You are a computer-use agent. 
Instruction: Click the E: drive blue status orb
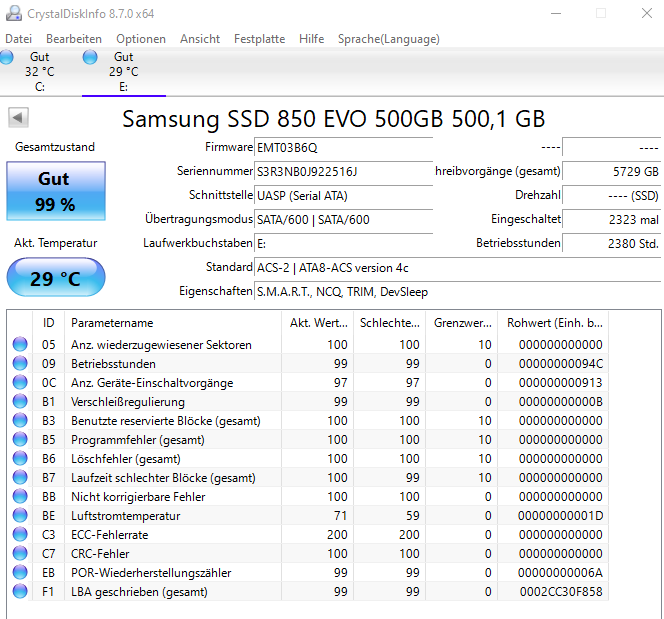[x=90, y=57]
